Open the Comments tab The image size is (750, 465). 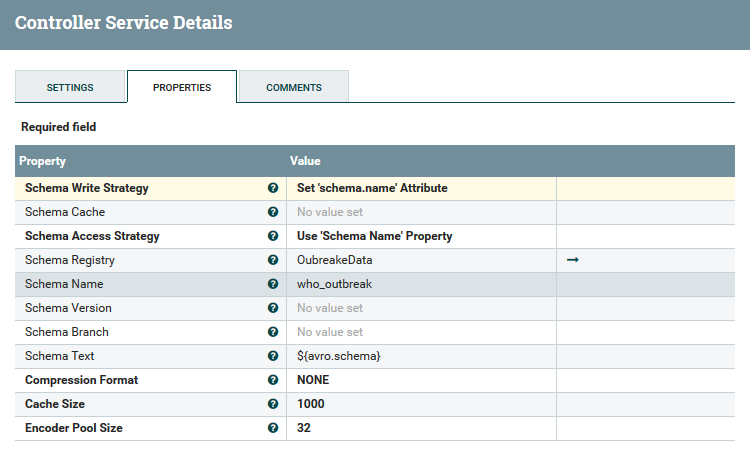click(294, 87)
